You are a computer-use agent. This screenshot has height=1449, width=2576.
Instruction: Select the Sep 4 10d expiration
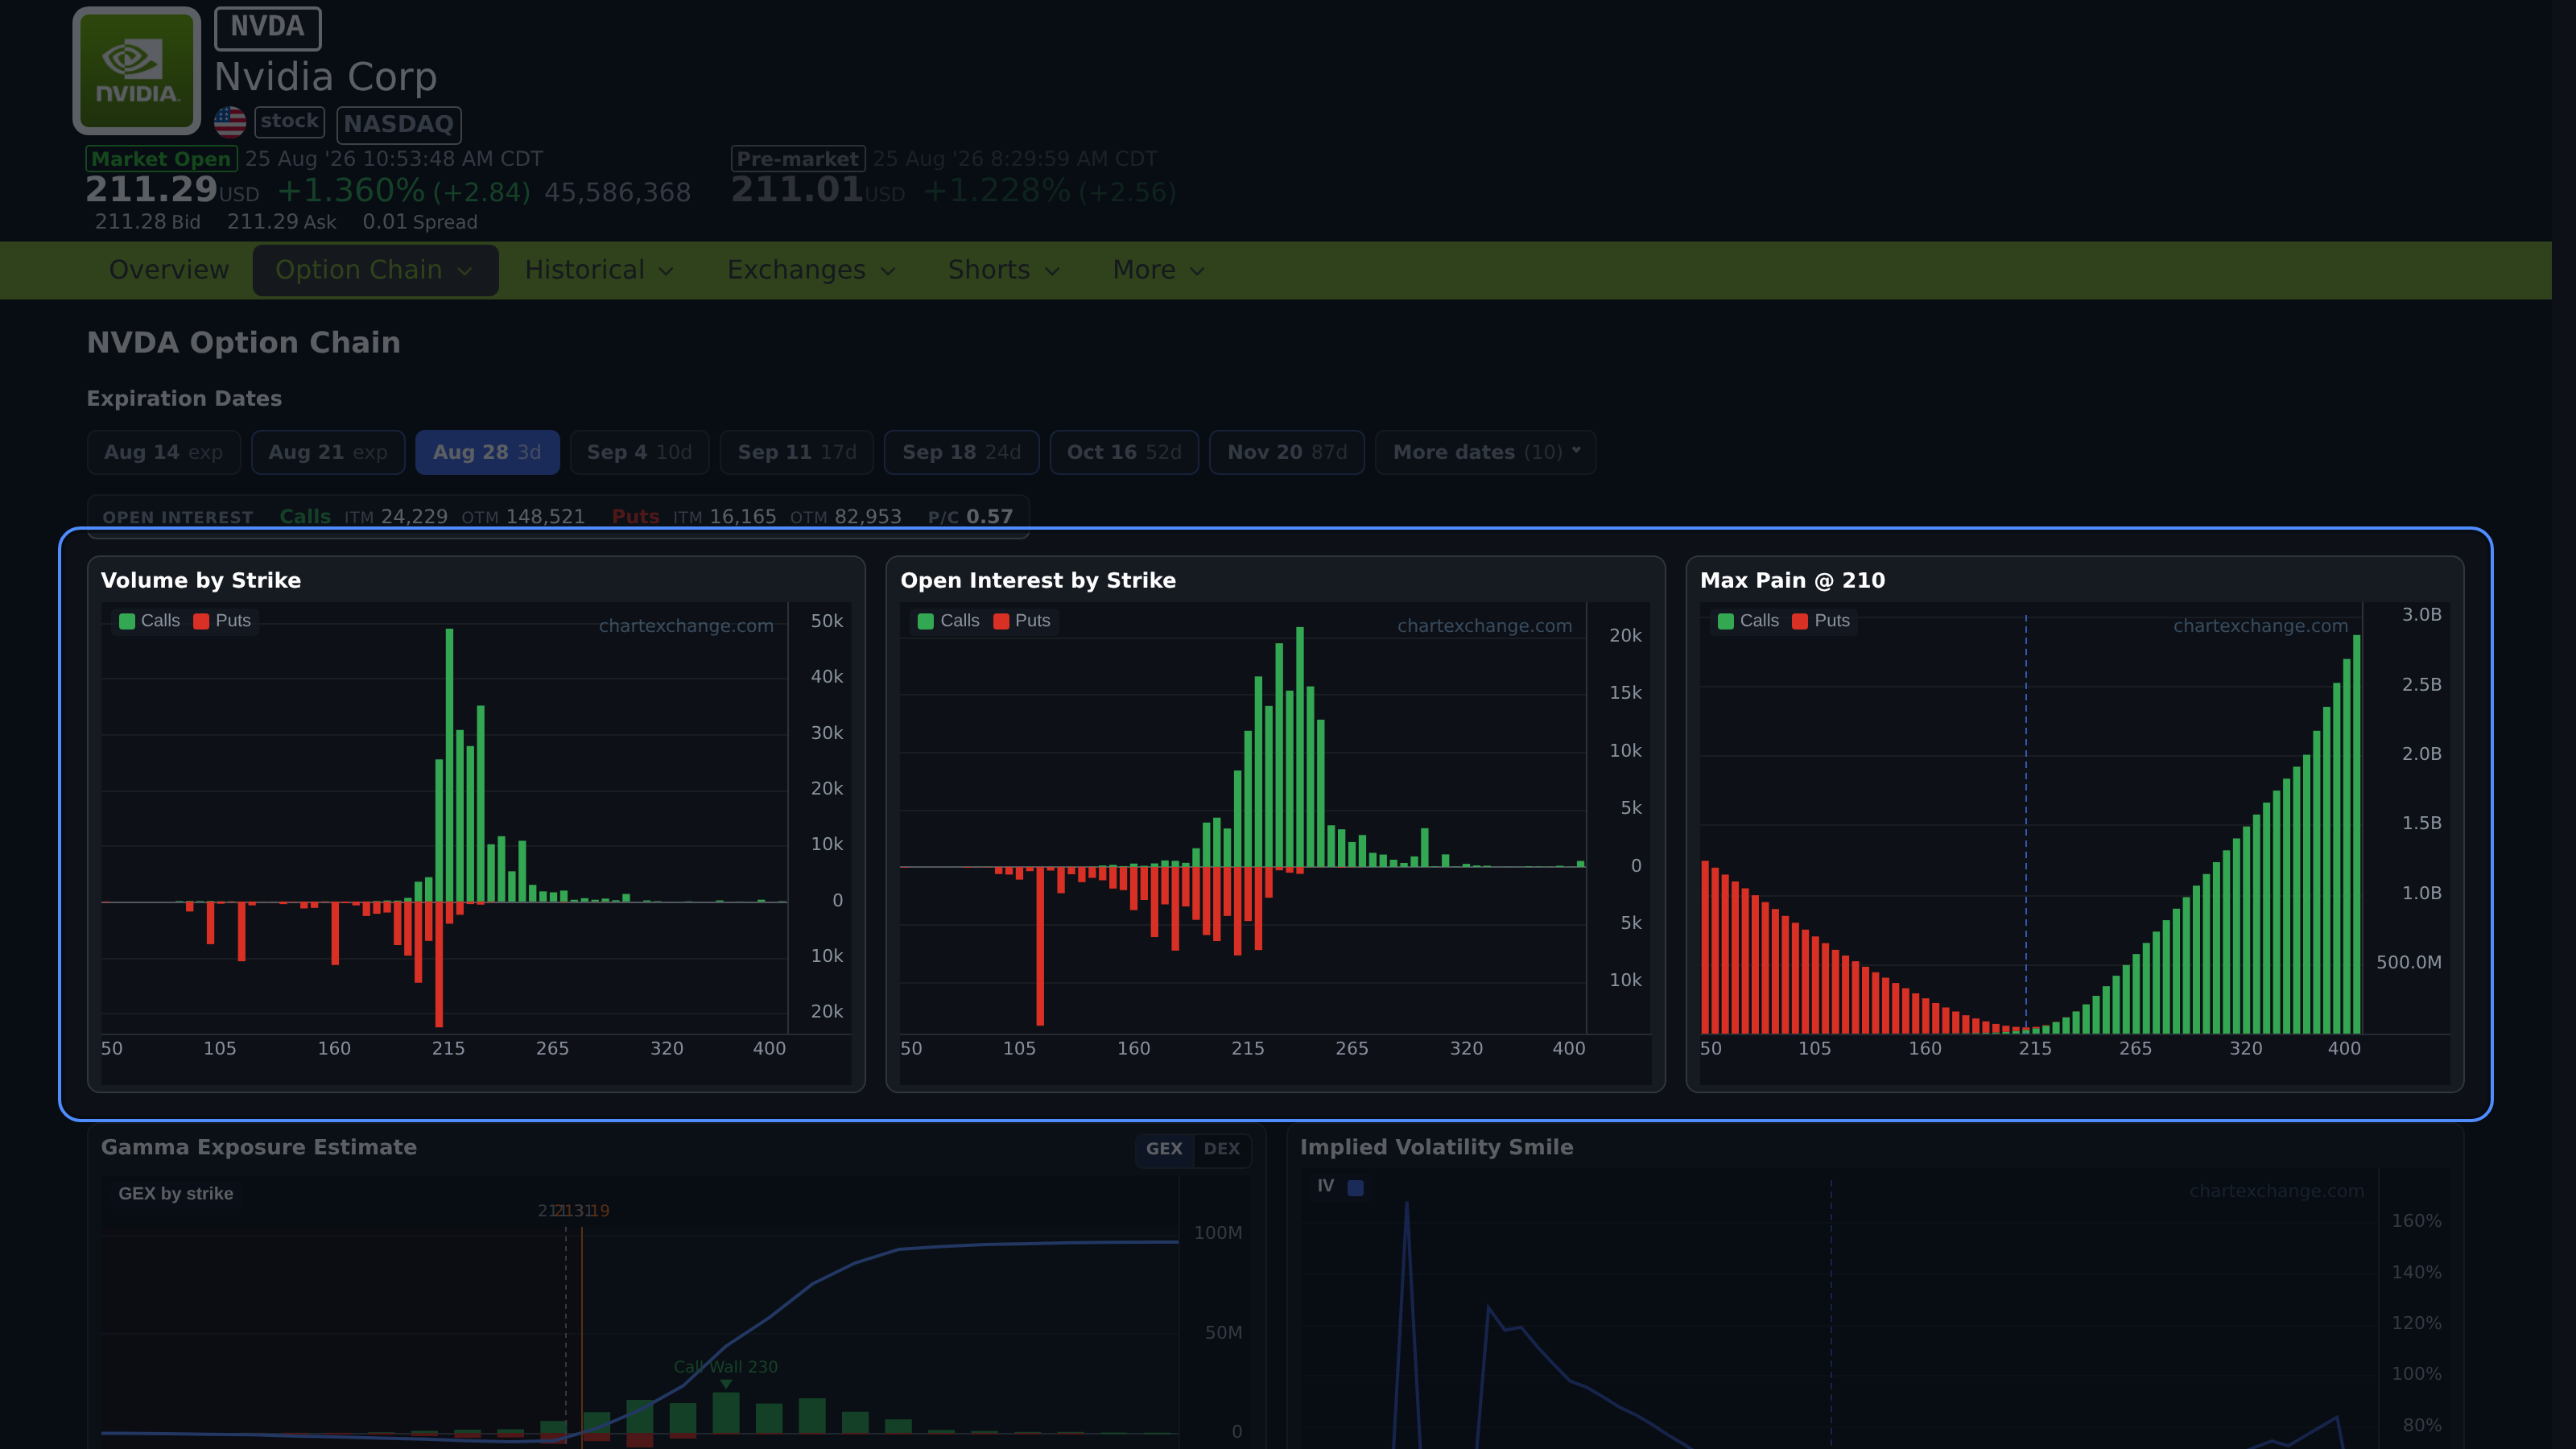click(639, 452)
